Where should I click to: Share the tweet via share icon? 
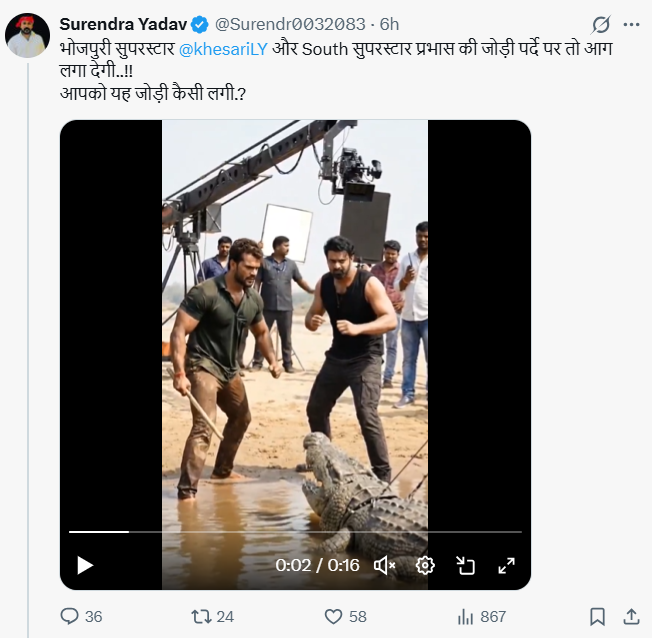coord(631,616)
